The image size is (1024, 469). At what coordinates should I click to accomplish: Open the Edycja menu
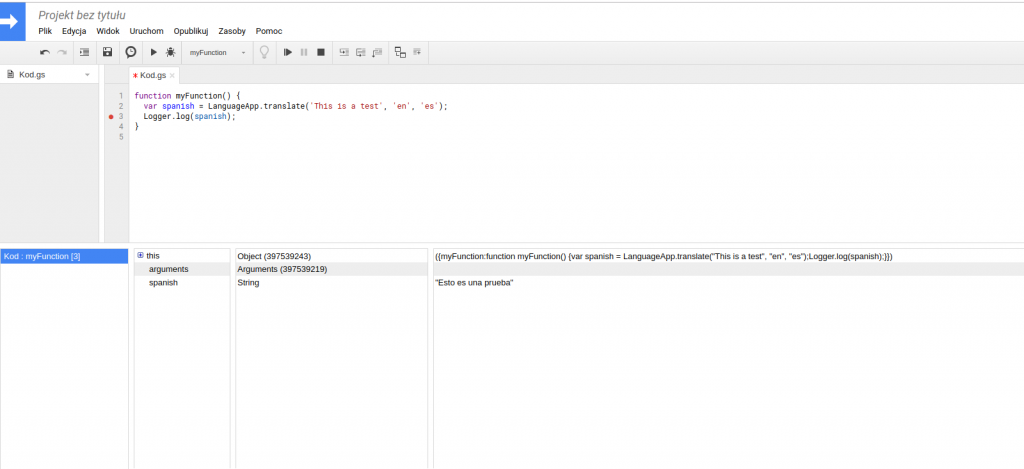pos(74,31)
